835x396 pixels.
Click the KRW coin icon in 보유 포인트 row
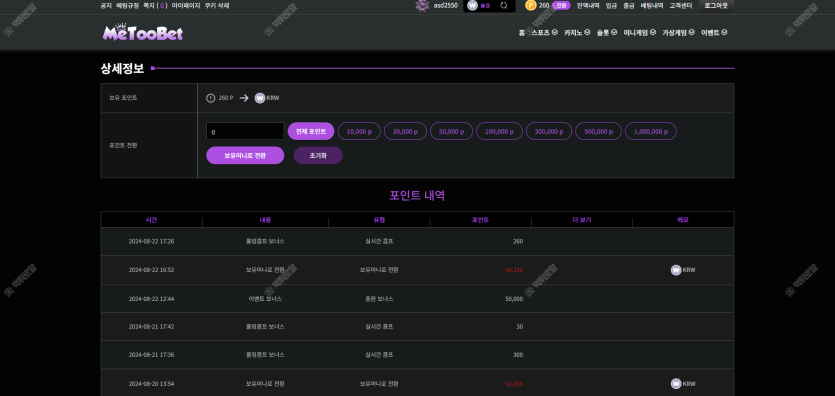coord(260,98)
